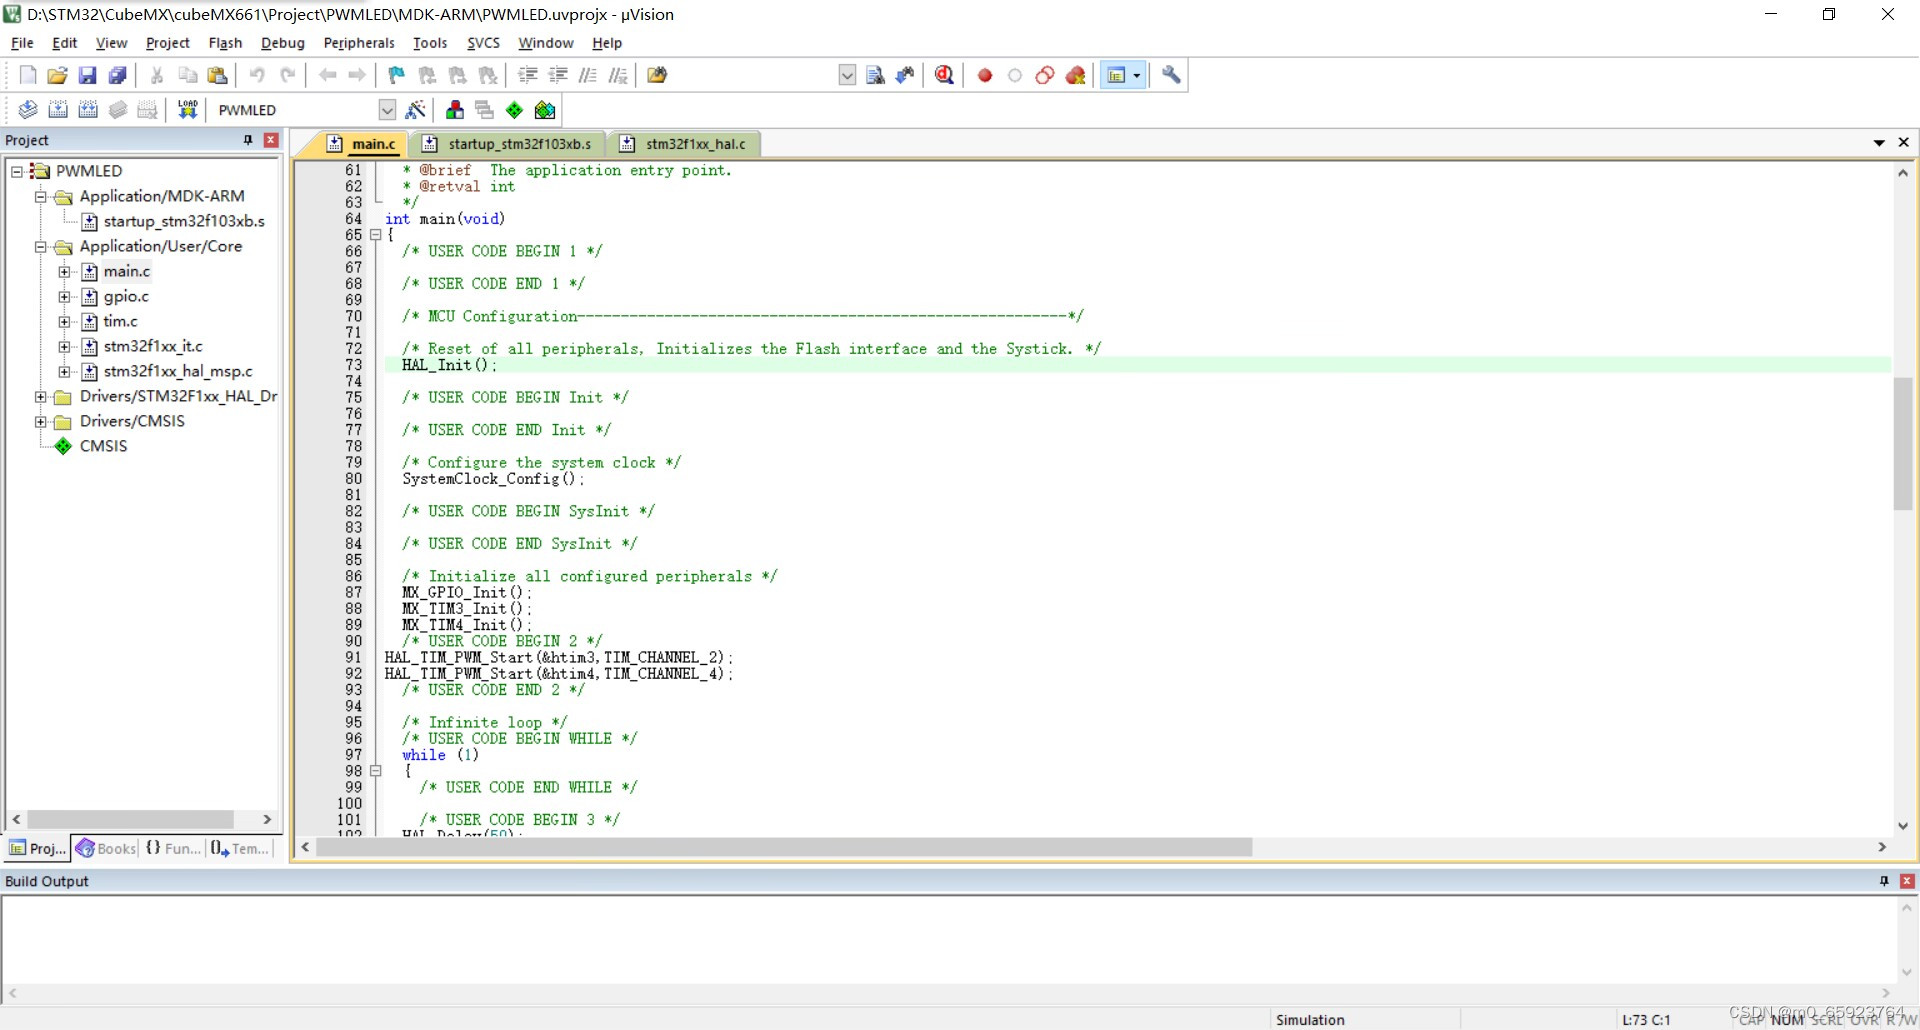1920x1030 pixels.
Task: Close the active editor tab
Action: point(1904,143)
